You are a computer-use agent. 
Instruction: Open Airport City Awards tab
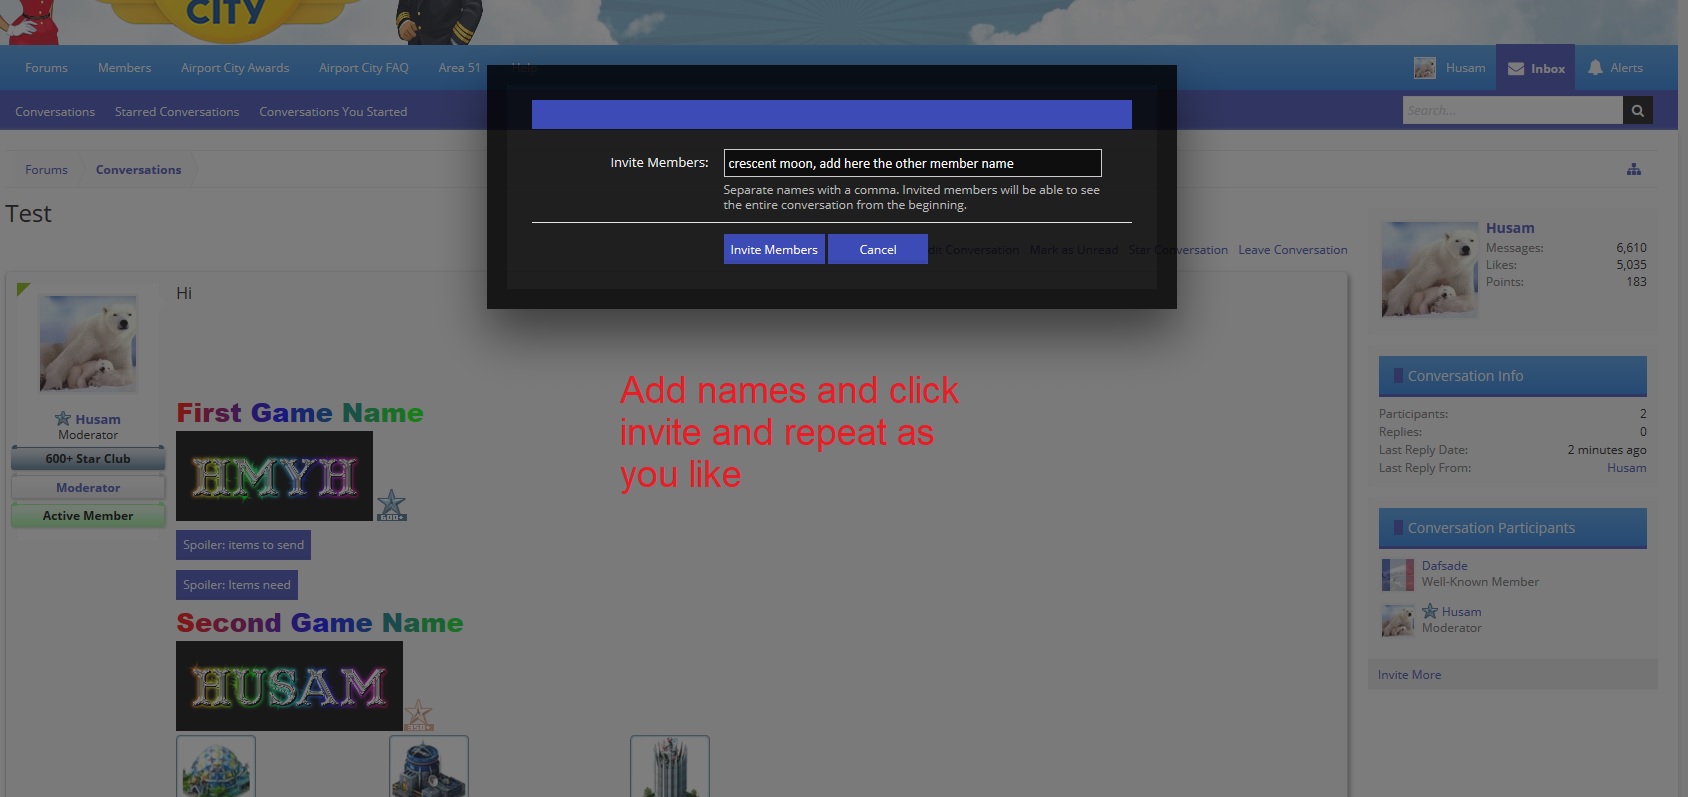235,68
